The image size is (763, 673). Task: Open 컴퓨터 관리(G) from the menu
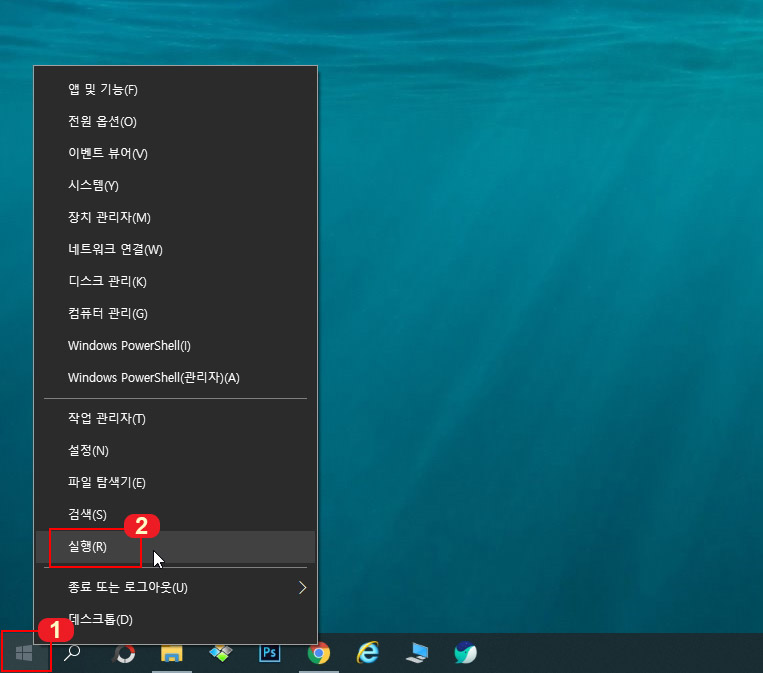tap(175, 314)
